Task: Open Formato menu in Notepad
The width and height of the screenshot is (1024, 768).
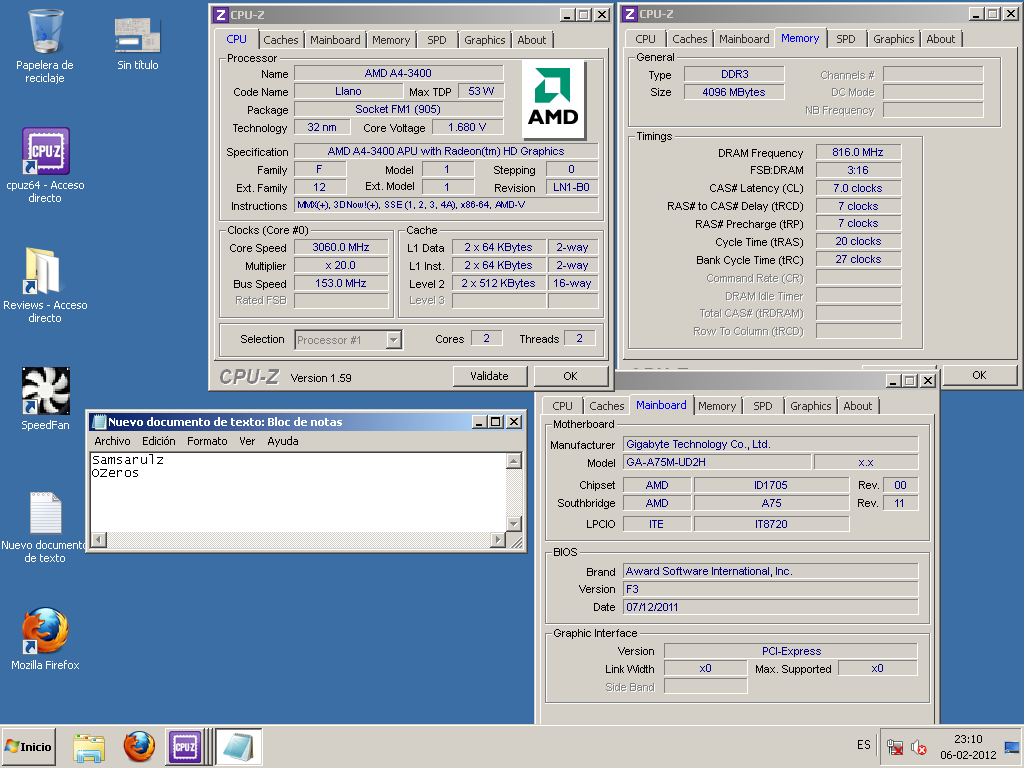Action: [207, 441]
